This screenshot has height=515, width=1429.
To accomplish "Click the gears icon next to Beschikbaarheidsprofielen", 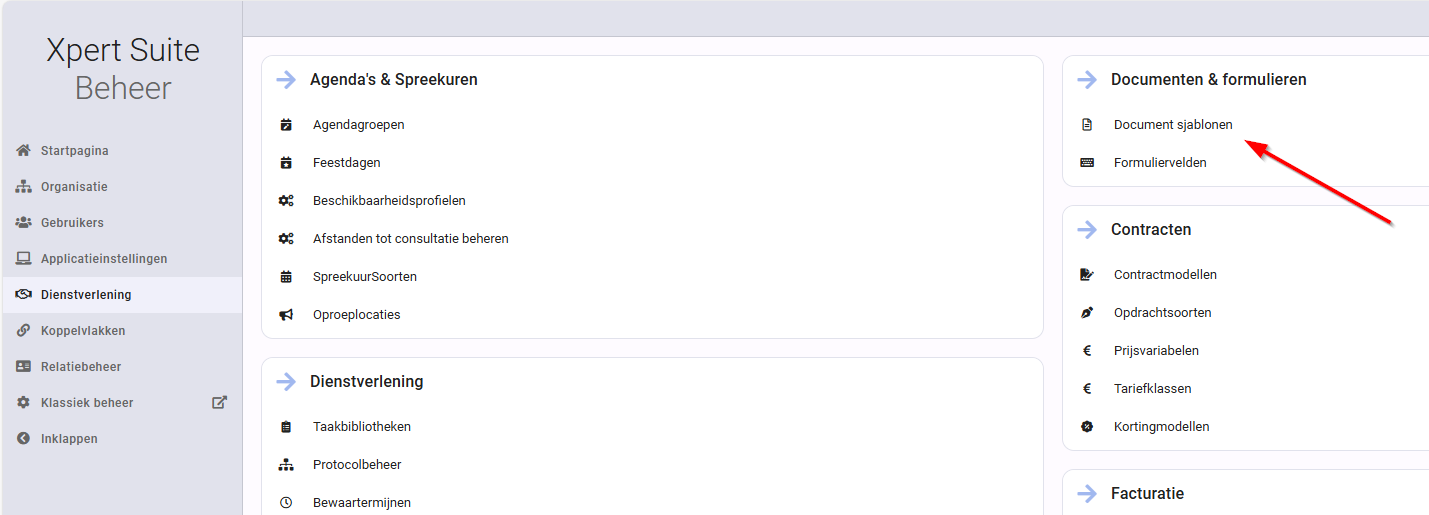I will (286, 201).
